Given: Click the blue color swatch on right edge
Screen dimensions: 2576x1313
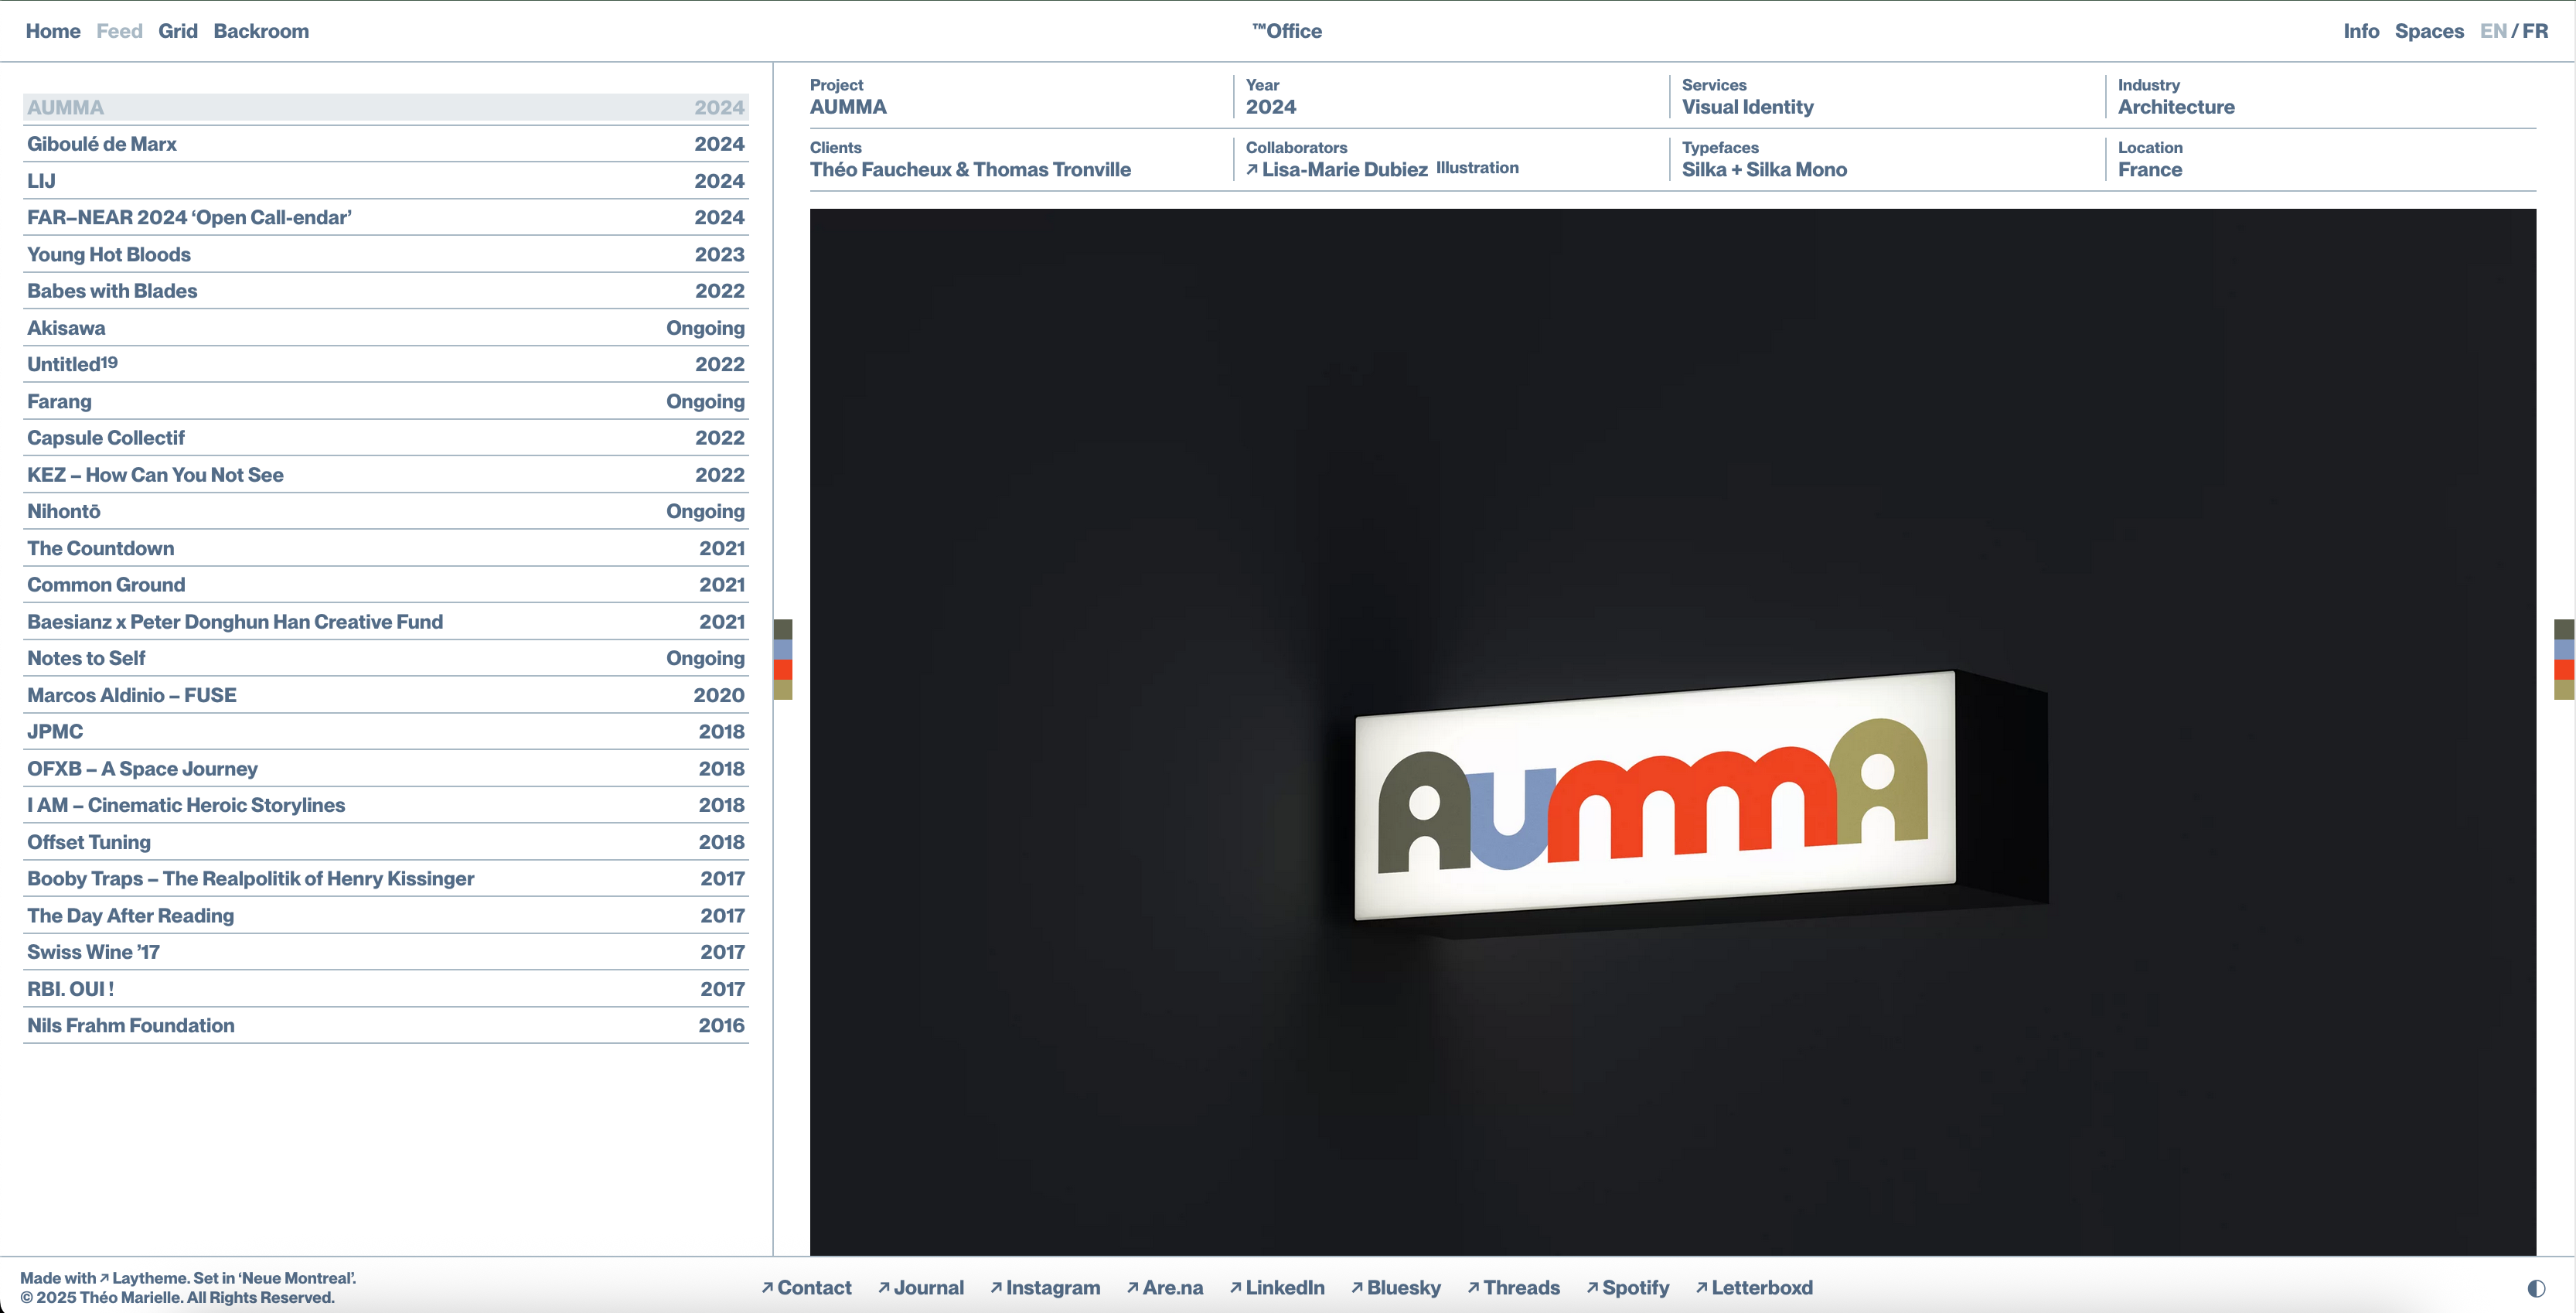Looking at the screenshot, I should [x=2564, y=649].
